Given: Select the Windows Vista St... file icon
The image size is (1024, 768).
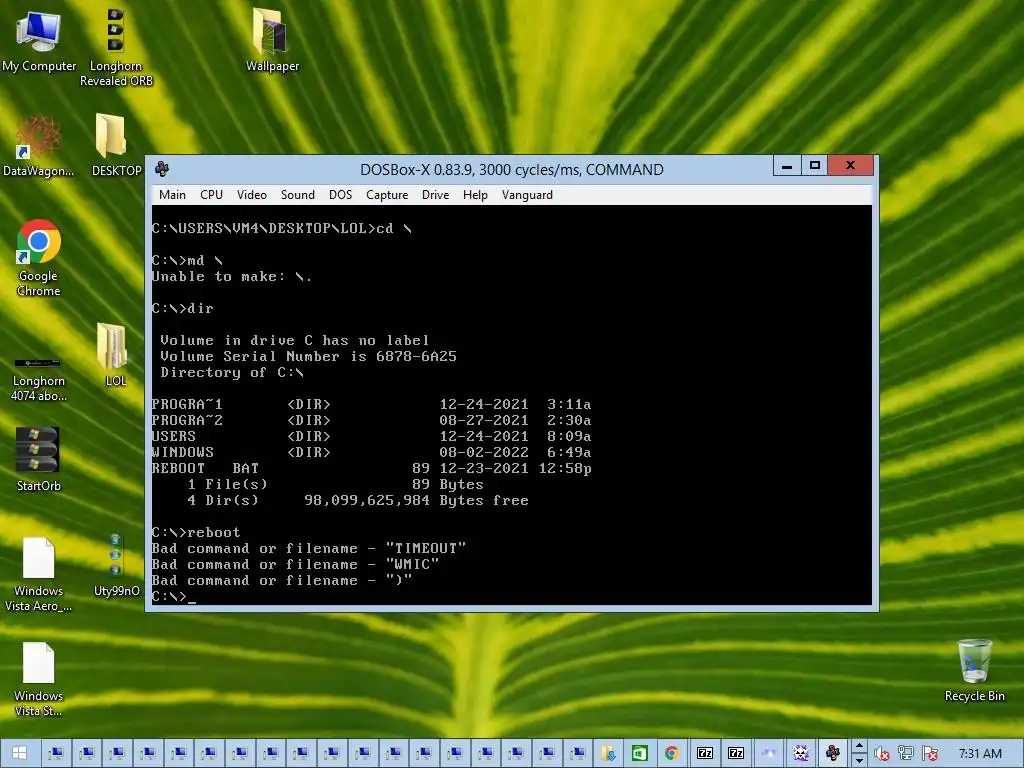Looking at the screenshot, I should click(x=39, y=679).
